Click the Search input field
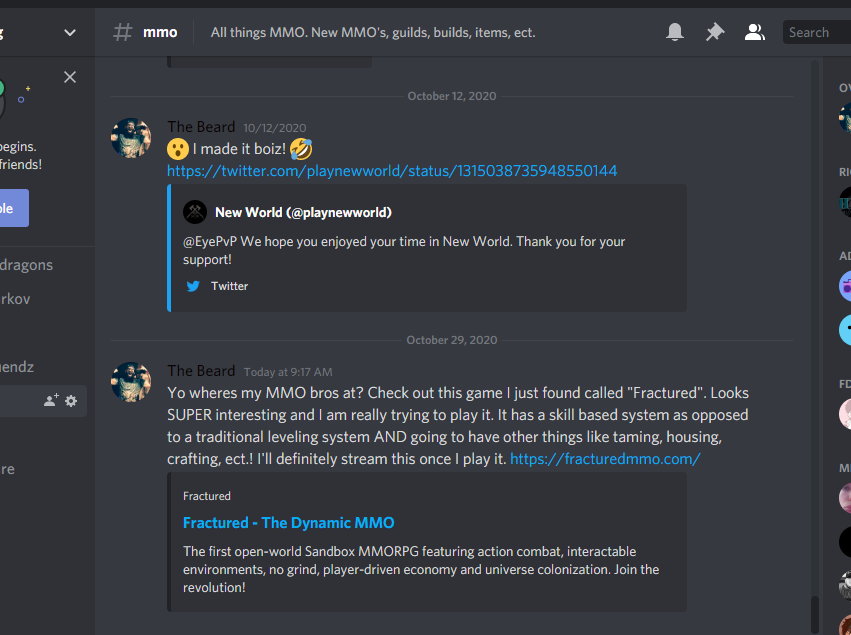 pos(817,32)
